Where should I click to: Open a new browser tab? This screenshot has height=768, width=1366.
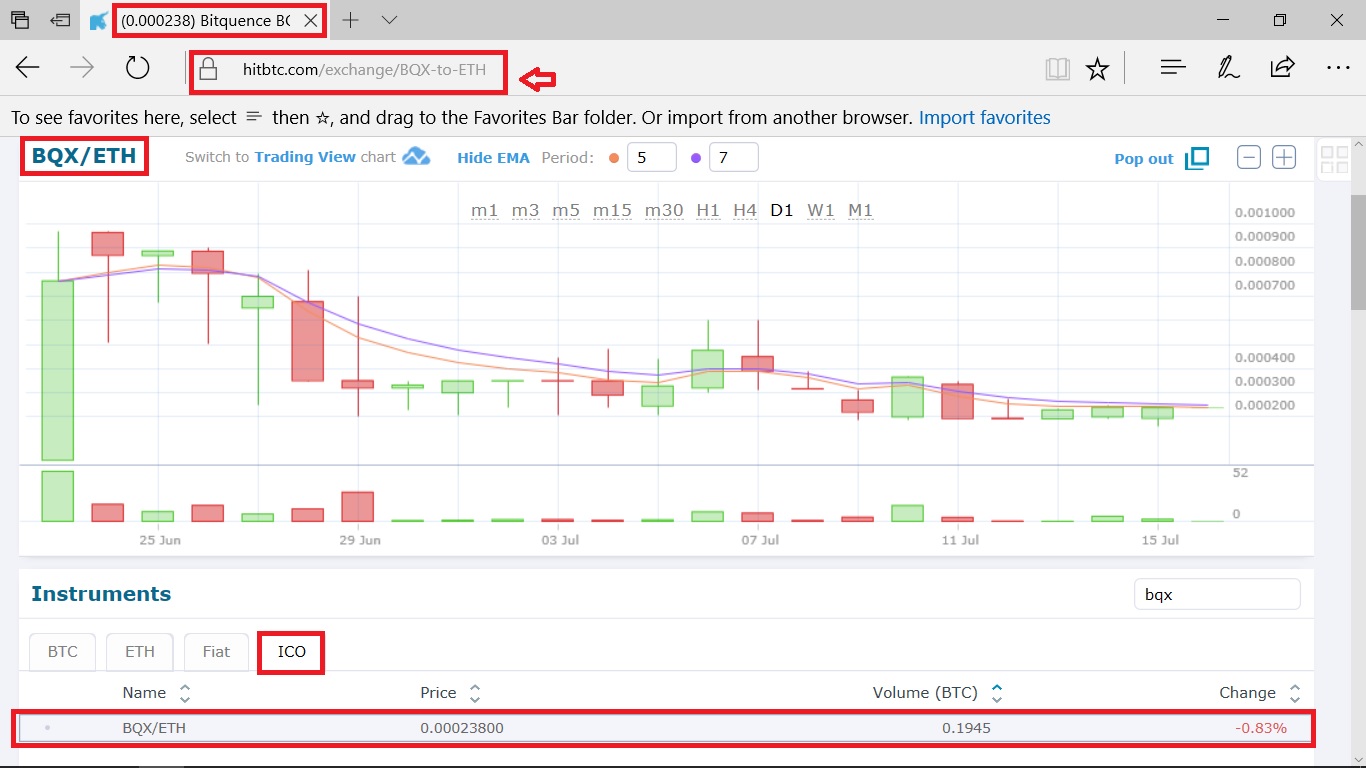(x=350, y=20)
